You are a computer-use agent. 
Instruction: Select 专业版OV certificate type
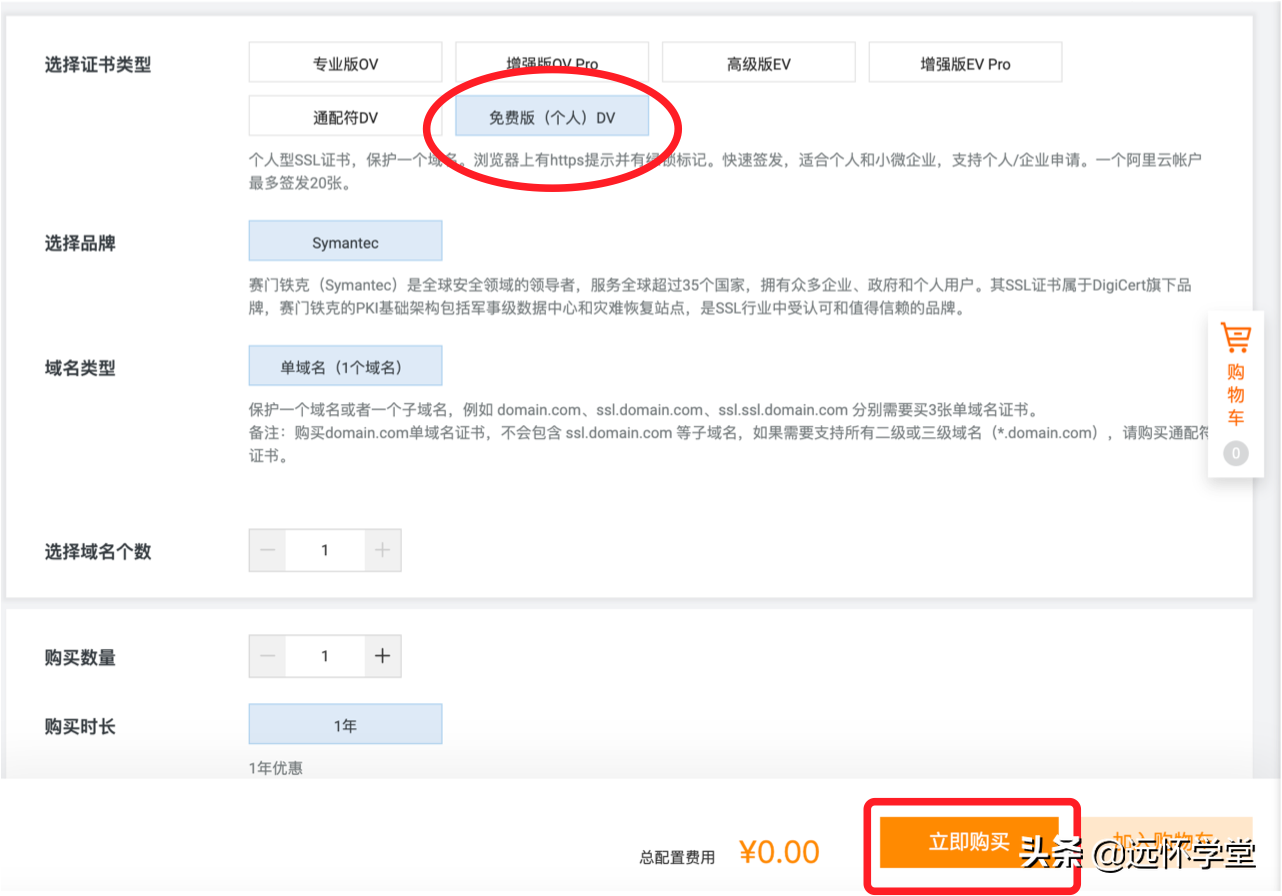point(345,64)
